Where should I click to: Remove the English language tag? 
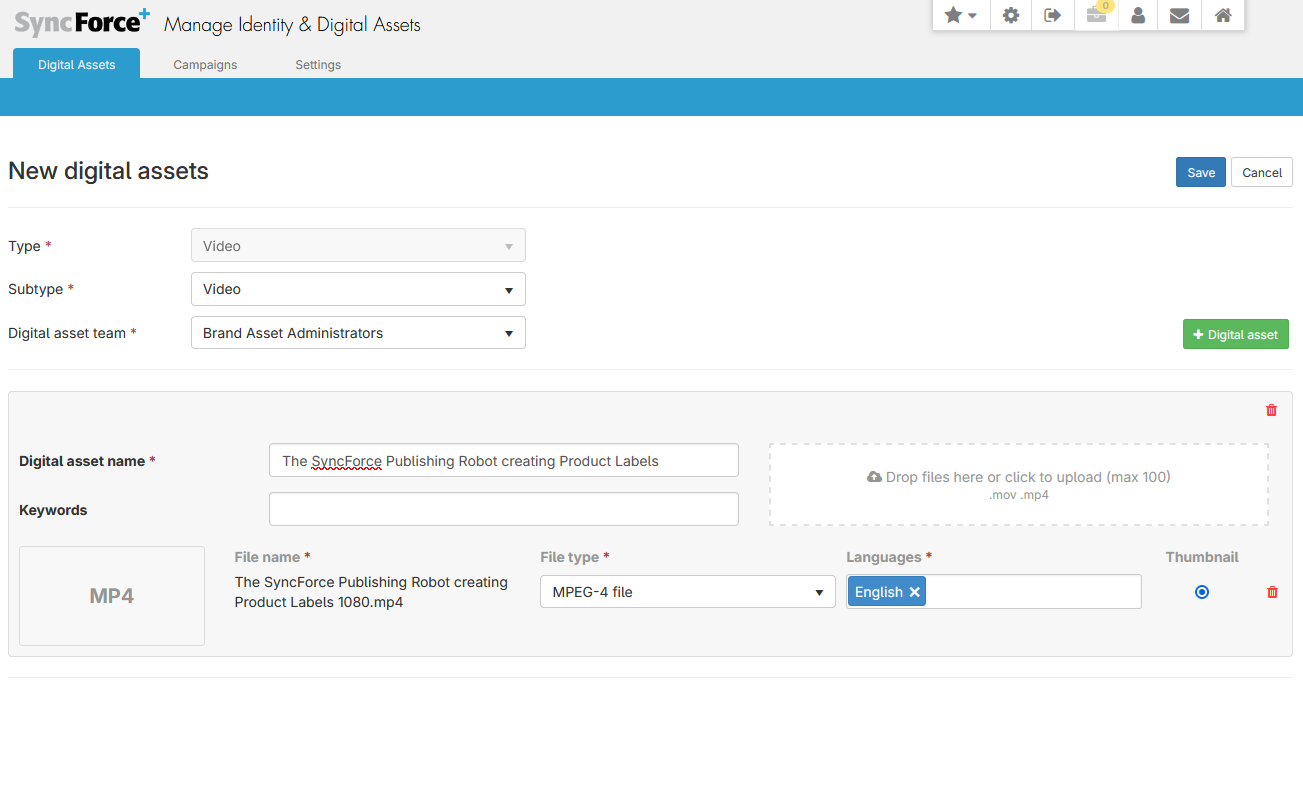click(x=914, y=592)
